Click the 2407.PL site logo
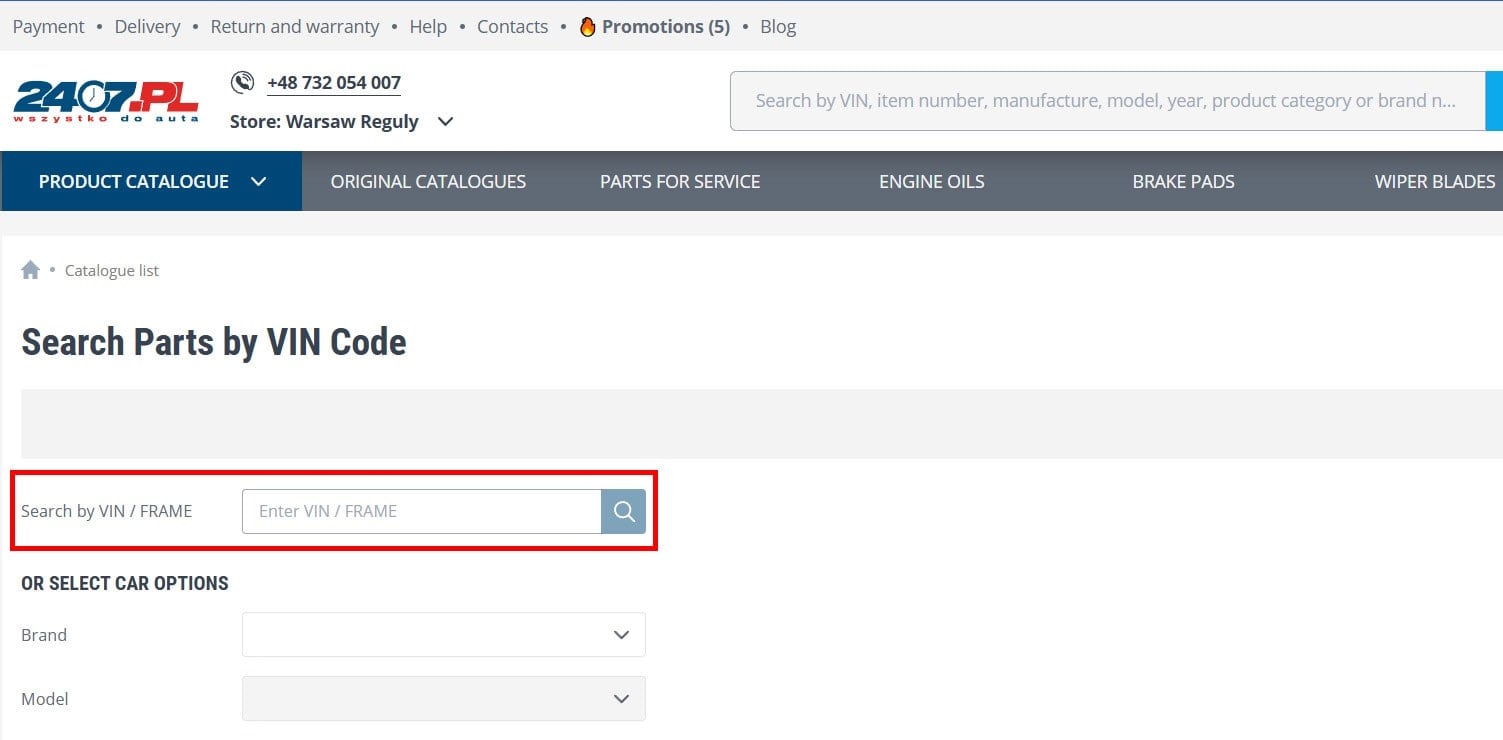Image resolution: width=1503 pixels, height=740 pixels. click(x=106, y=101)
